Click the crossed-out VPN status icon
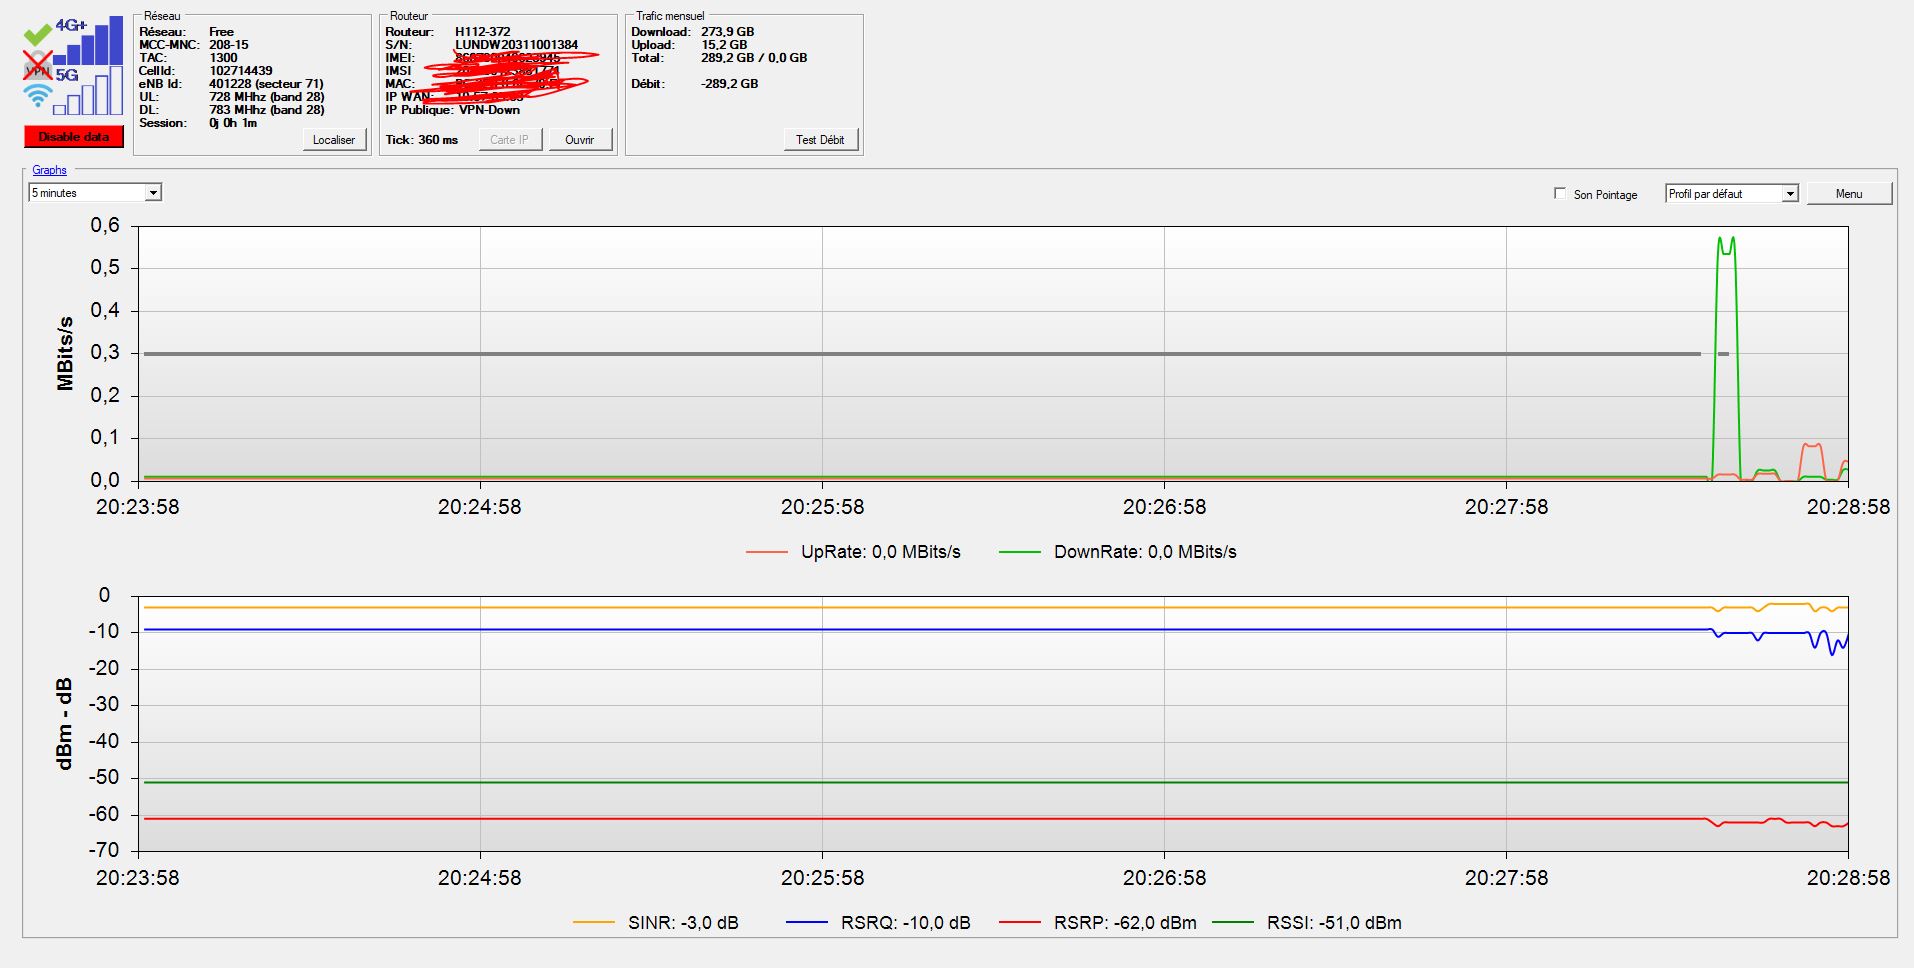 pyautogui.click(x=37, y=67)
